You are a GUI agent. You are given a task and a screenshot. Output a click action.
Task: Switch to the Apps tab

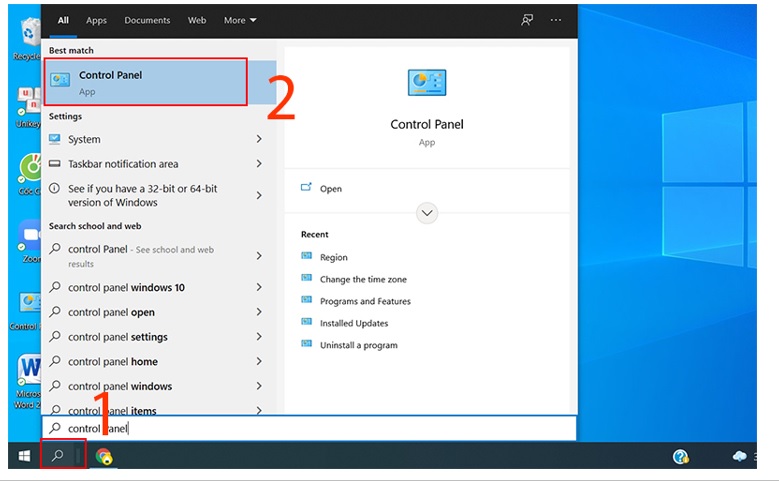point(96,20)
